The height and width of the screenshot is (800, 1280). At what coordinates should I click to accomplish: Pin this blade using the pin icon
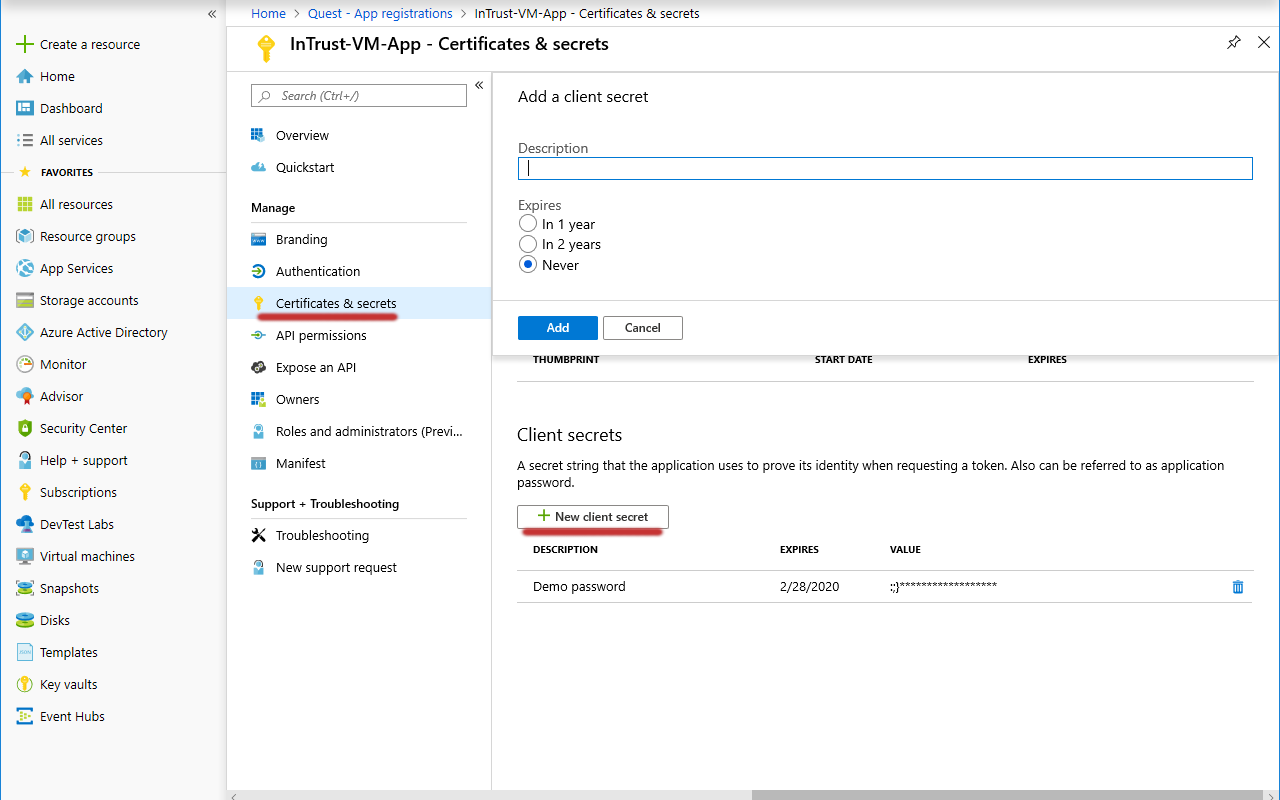coord(1234,43)
